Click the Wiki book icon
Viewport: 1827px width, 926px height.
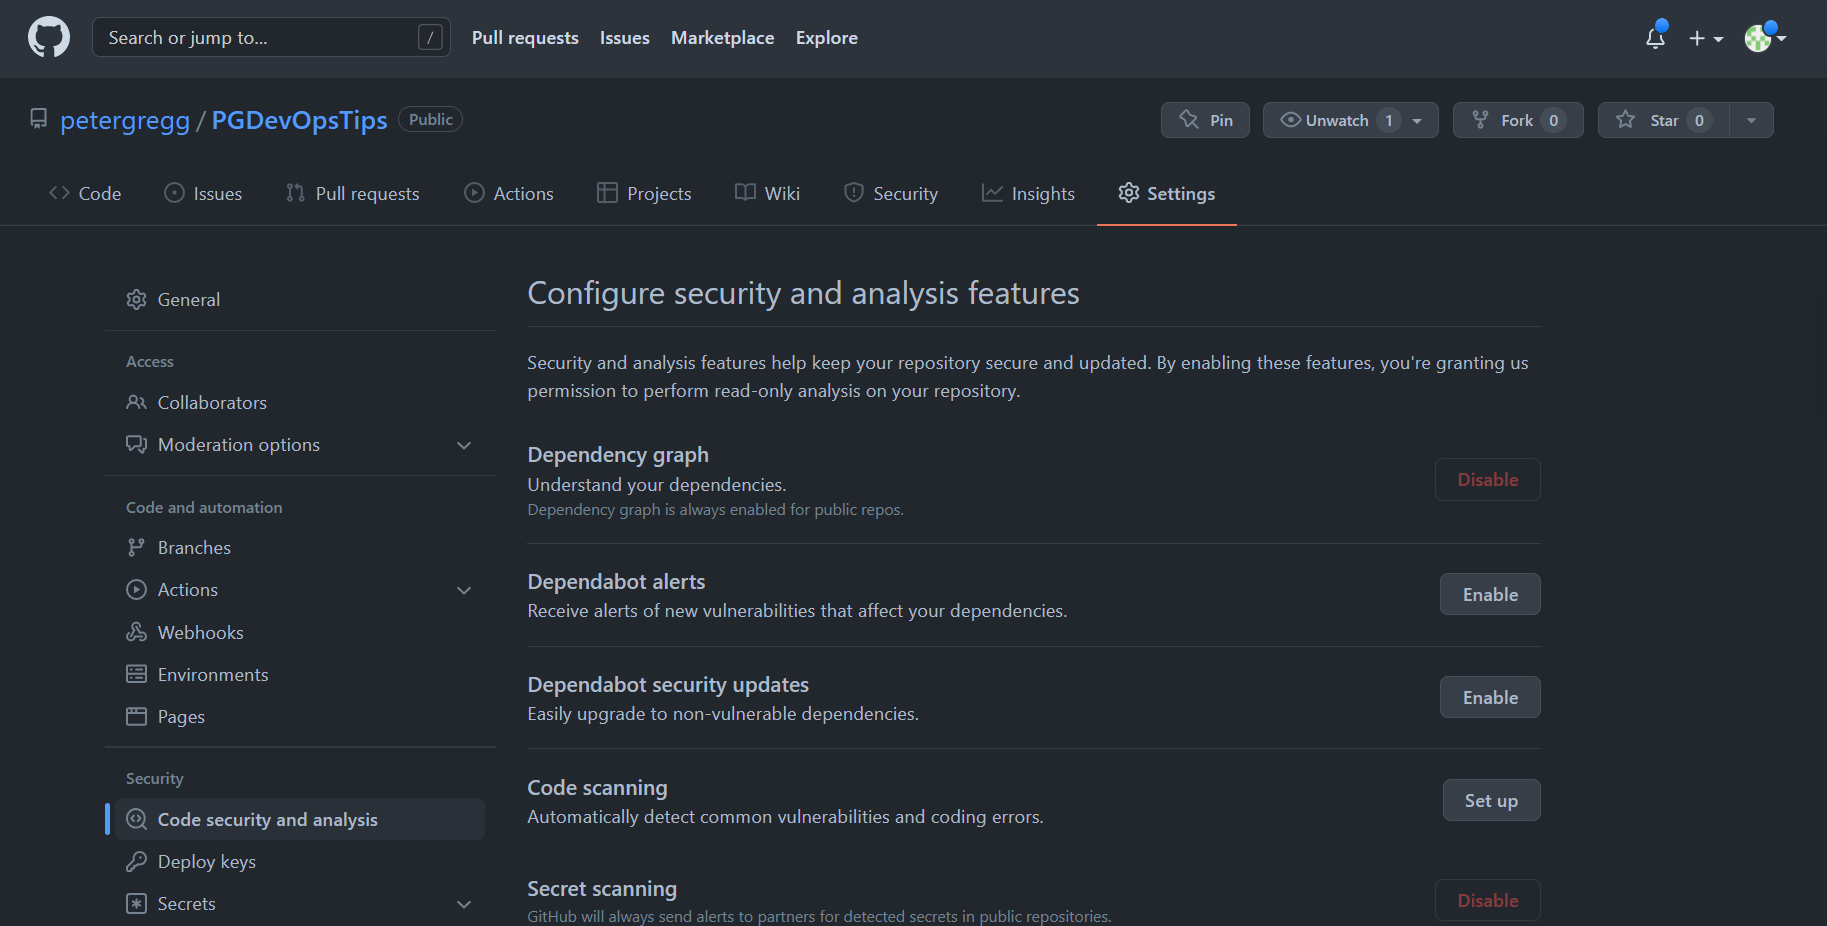(x=745, y=193)
